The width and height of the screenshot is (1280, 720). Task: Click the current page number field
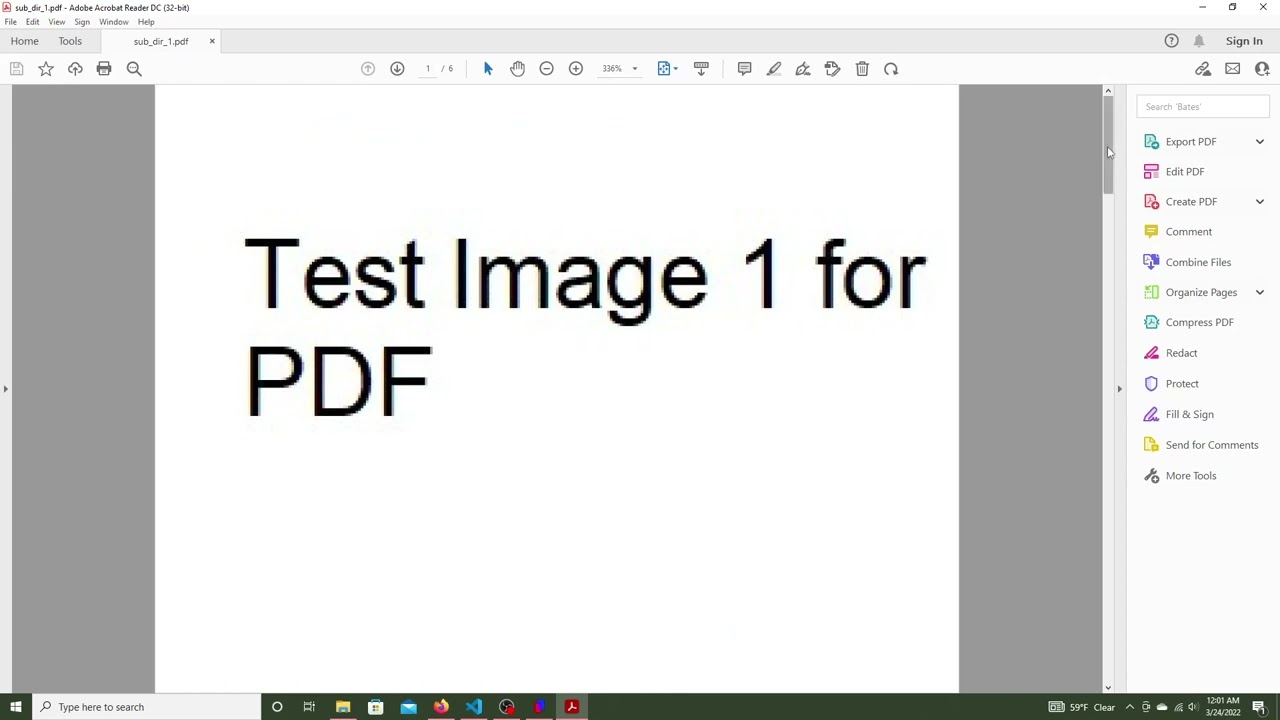pos(427,69)
